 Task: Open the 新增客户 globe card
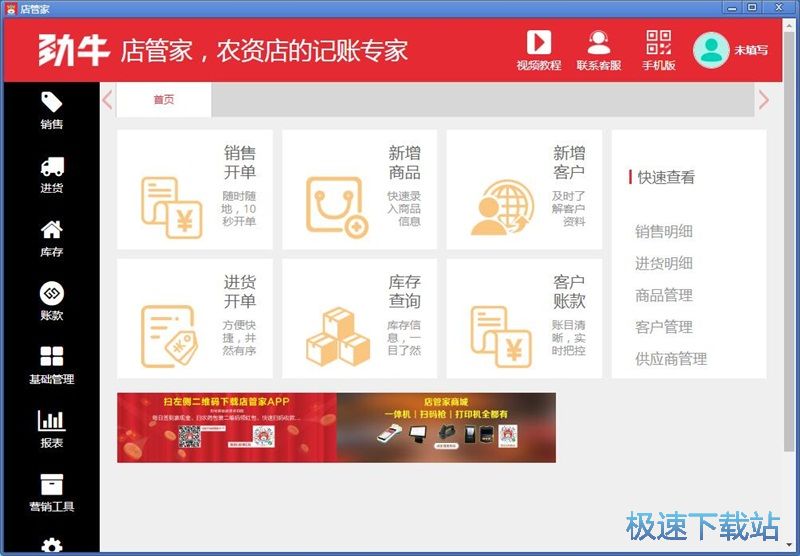point(524,190)
